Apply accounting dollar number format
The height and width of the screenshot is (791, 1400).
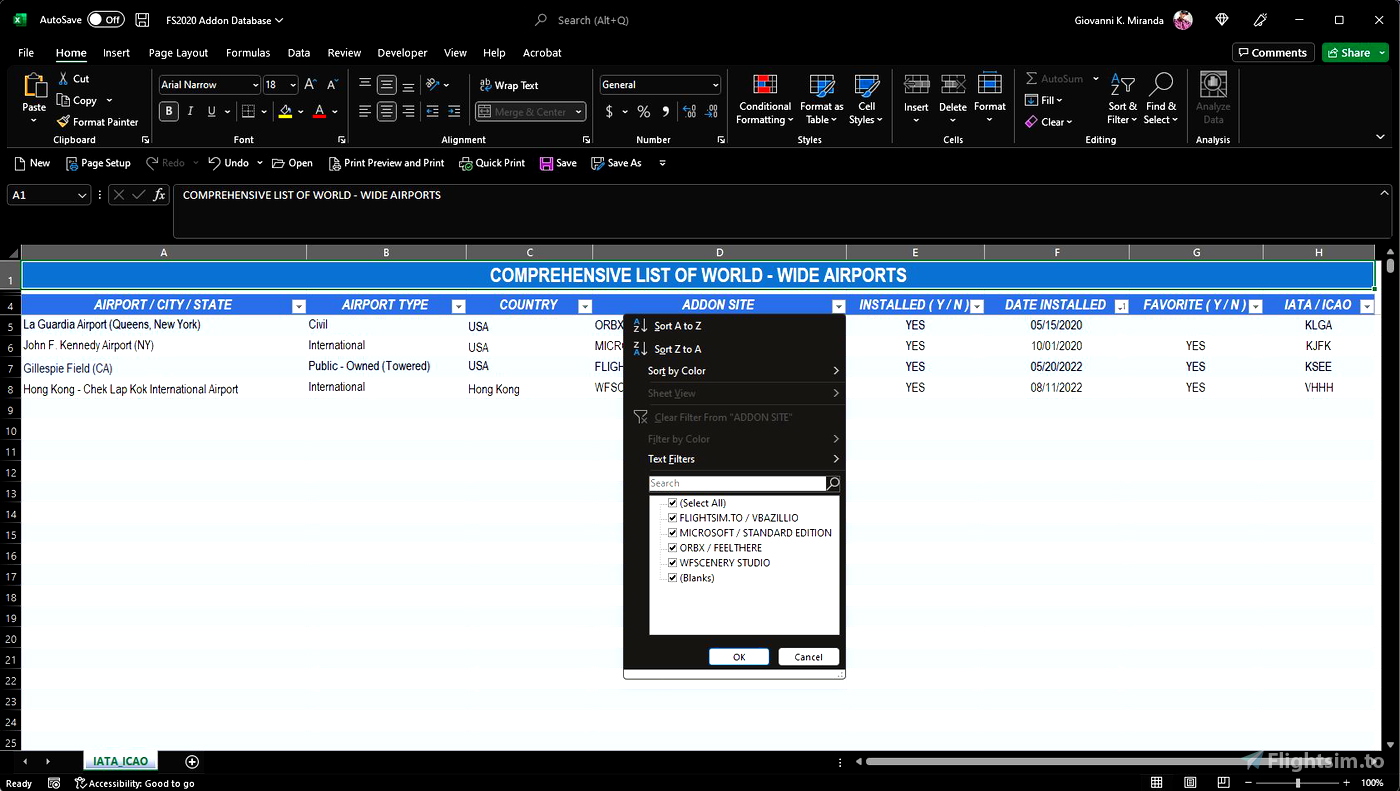point(609,112)
